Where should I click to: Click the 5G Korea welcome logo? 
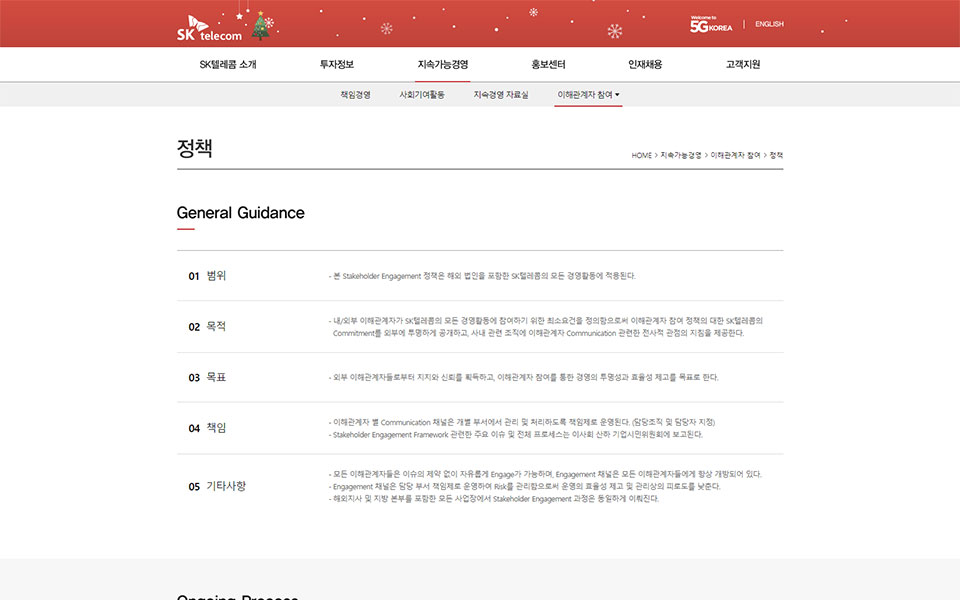point(710,24)
